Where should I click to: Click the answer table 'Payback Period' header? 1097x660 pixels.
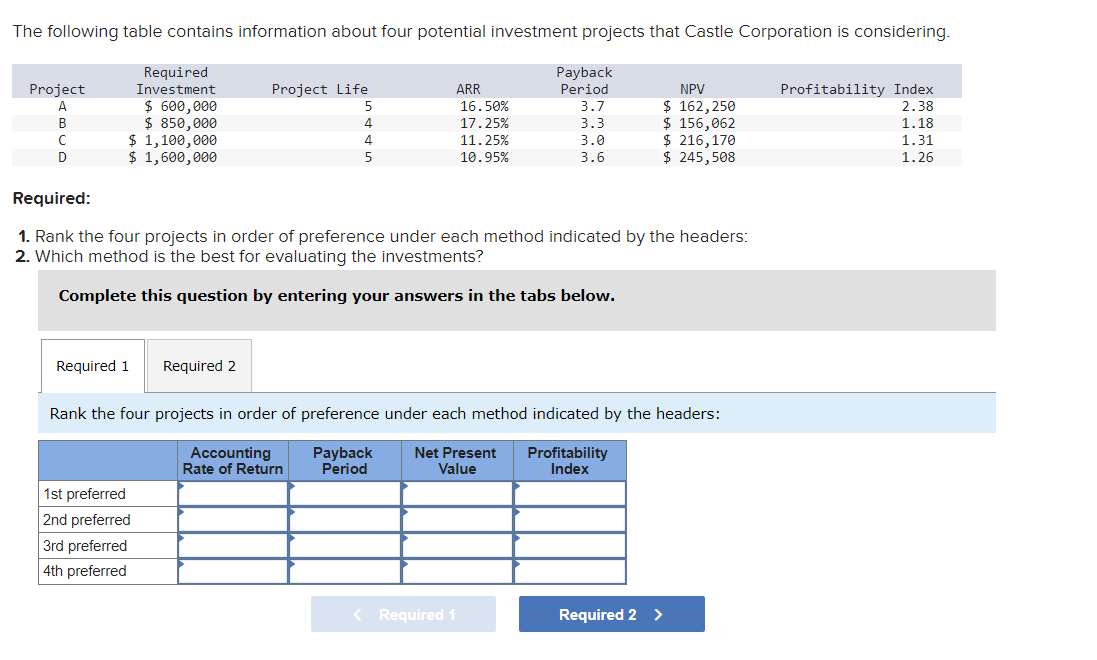coord(344,461)
